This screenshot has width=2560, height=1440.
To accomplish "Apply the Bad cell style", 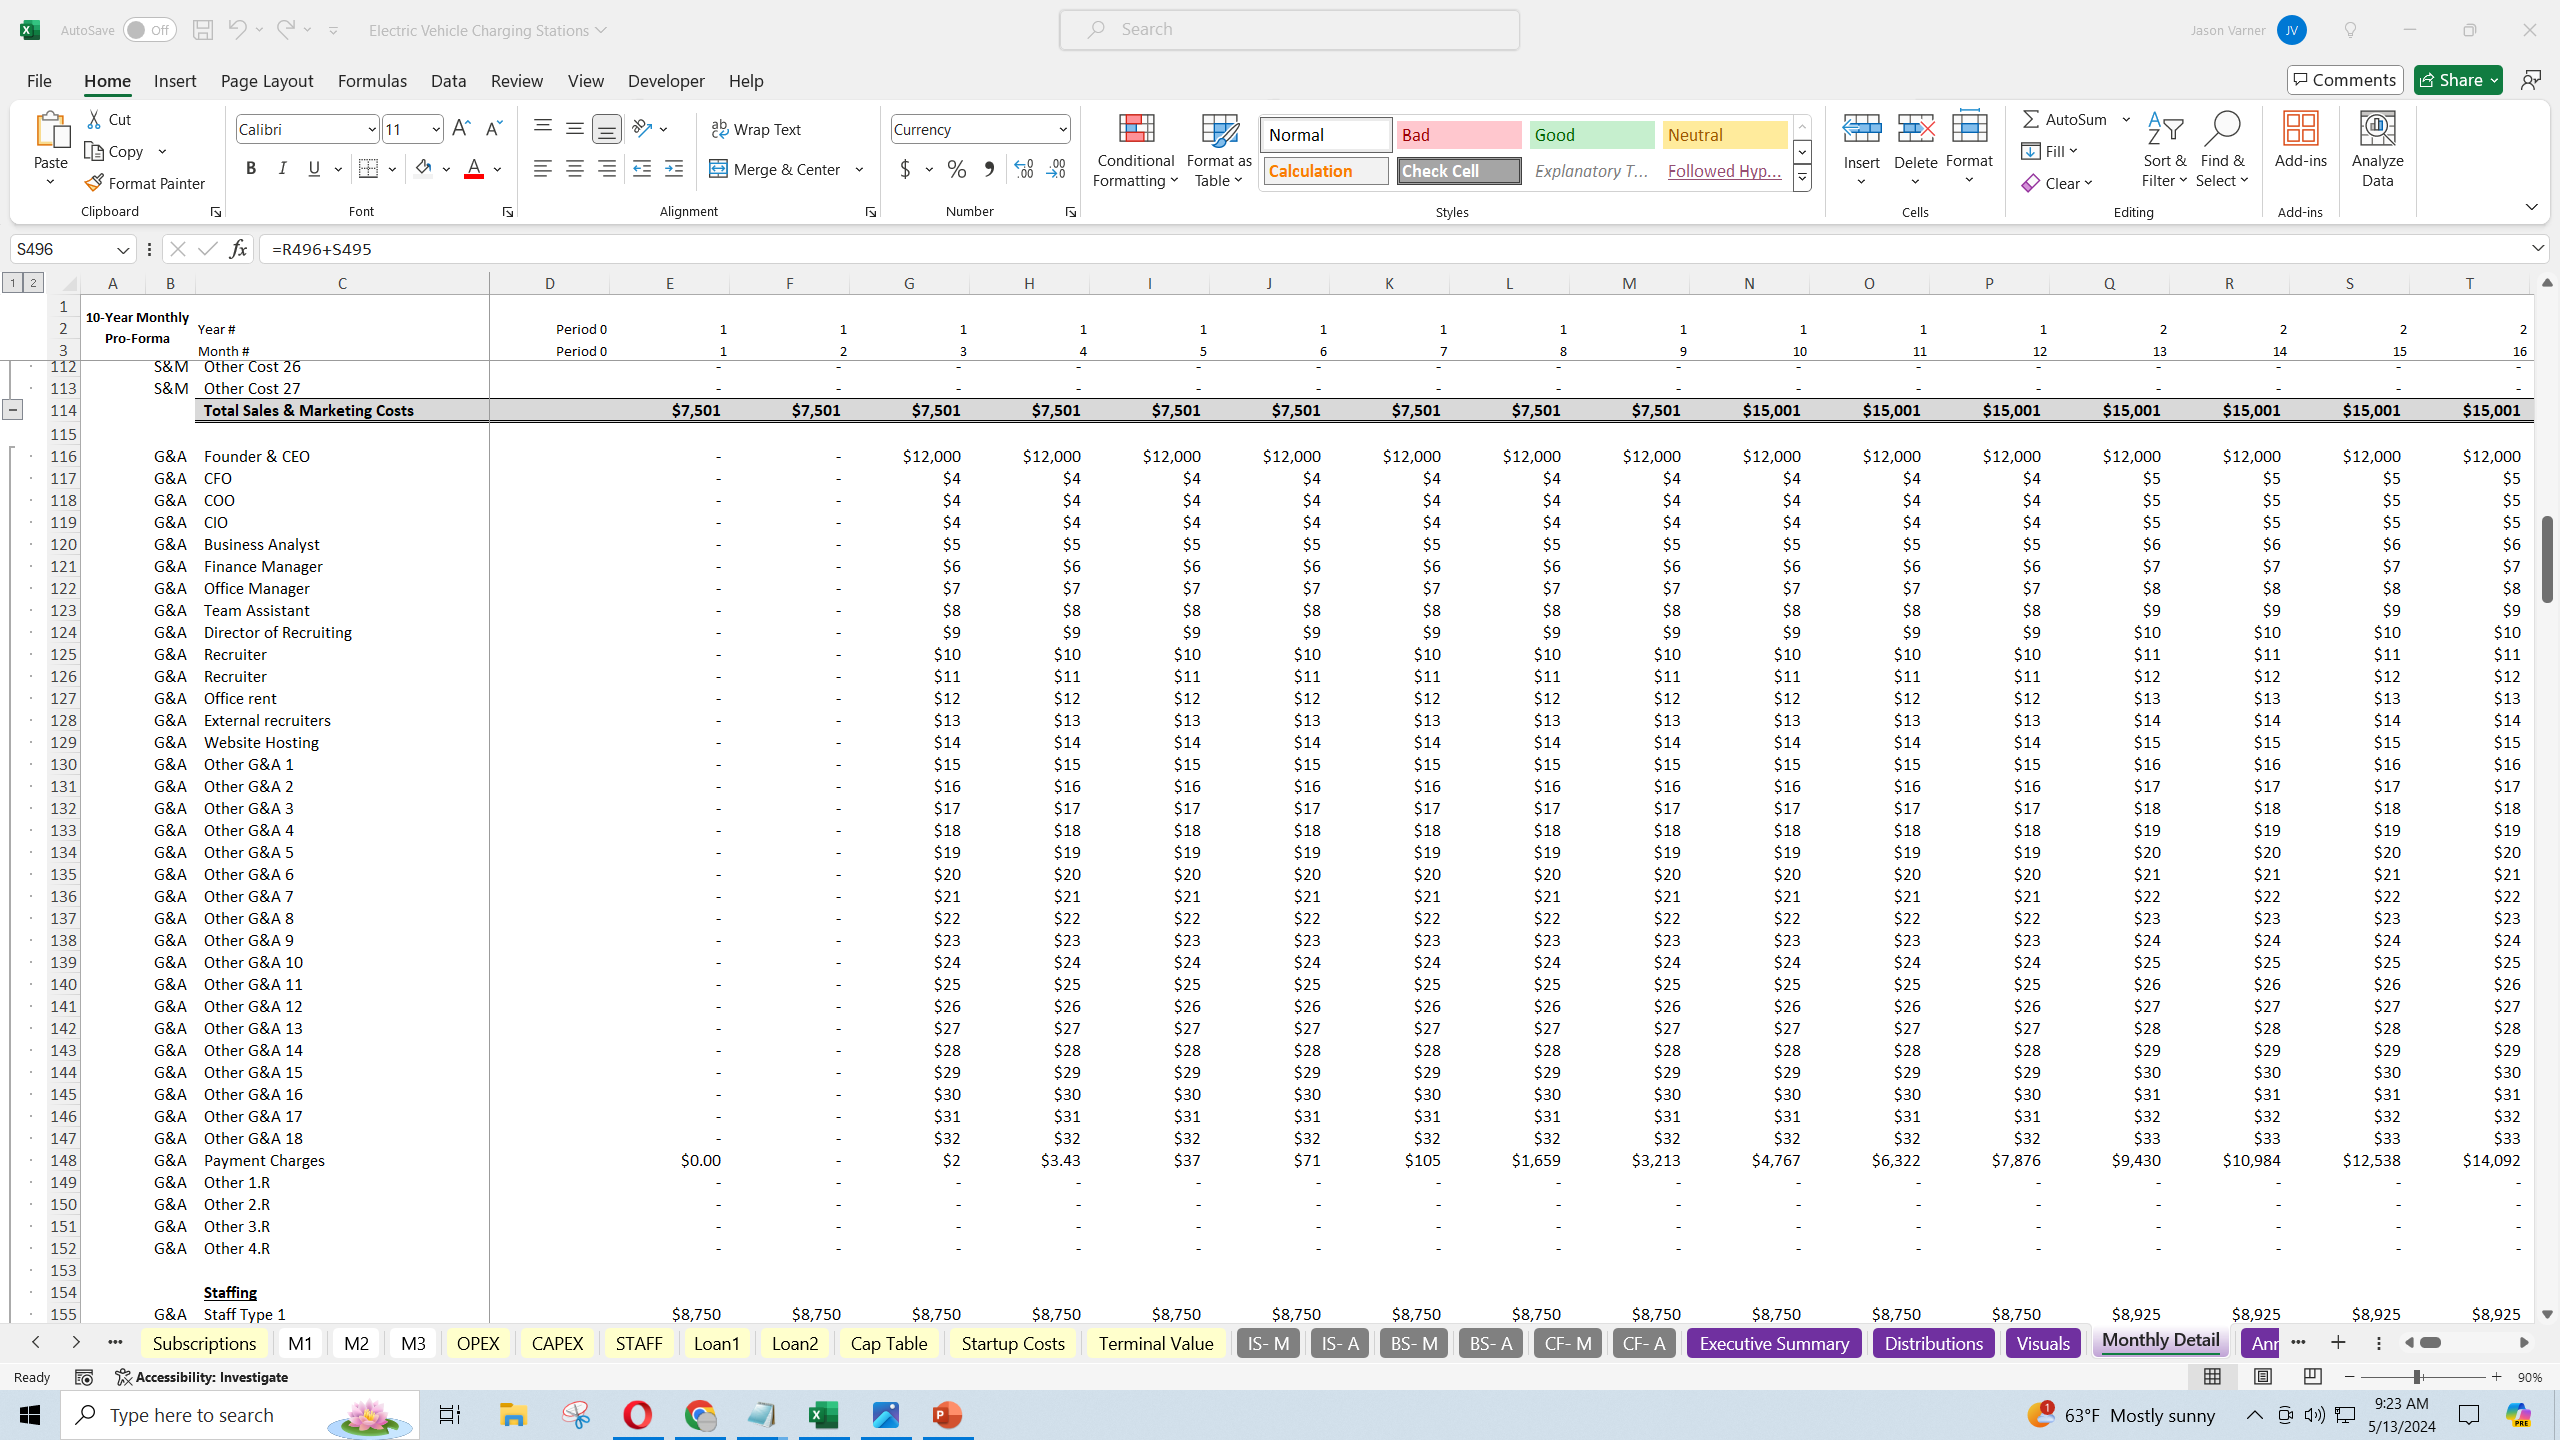I will pos(1459,135).
